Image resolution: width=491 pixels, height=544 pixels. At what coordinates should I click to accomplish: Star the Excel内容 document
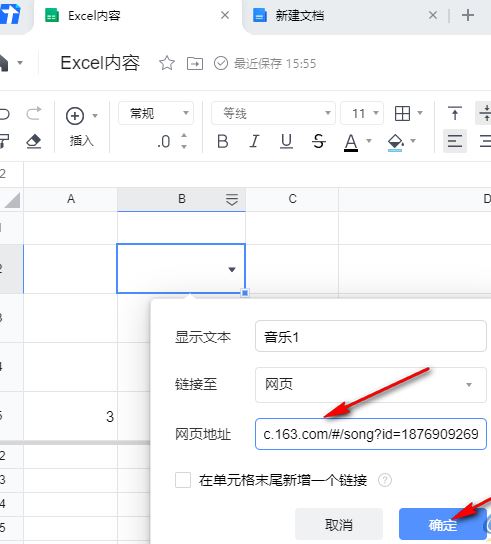point(167,63)
